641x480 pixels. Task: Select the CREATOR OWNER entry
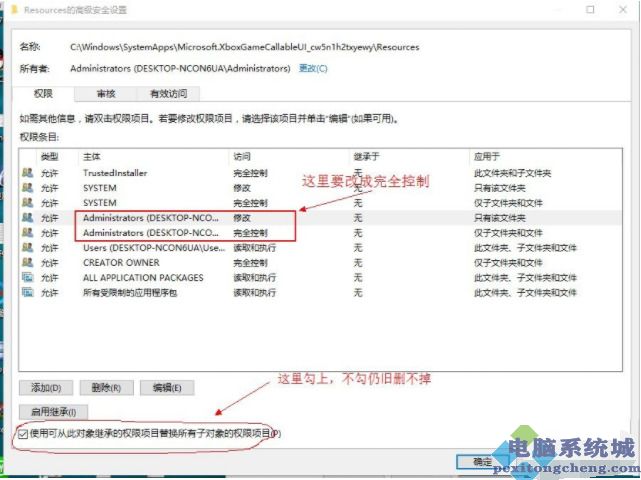(x=320, y=262)
